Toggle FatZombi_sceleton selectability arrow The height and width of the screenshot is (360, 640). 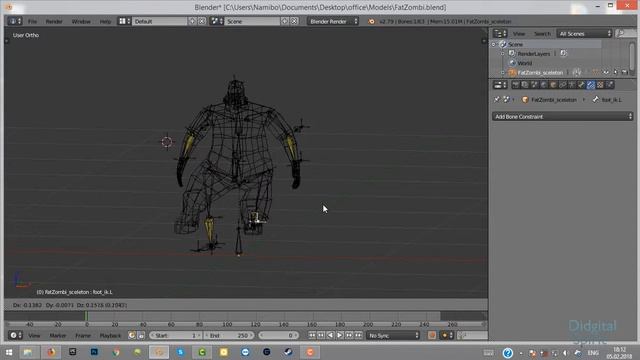[616, 72]
